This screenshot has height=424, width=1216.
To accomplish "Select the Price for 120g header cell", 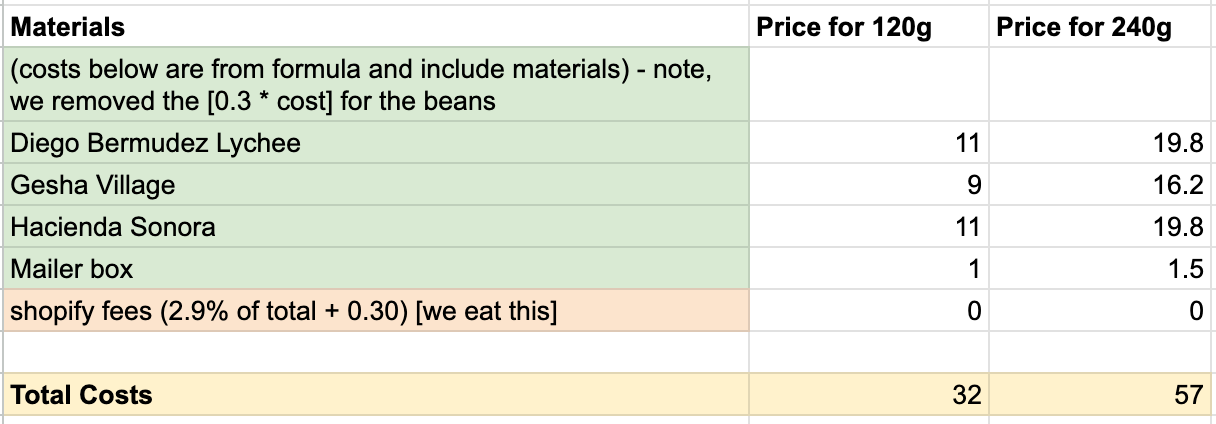I will (x=868, y=27).
